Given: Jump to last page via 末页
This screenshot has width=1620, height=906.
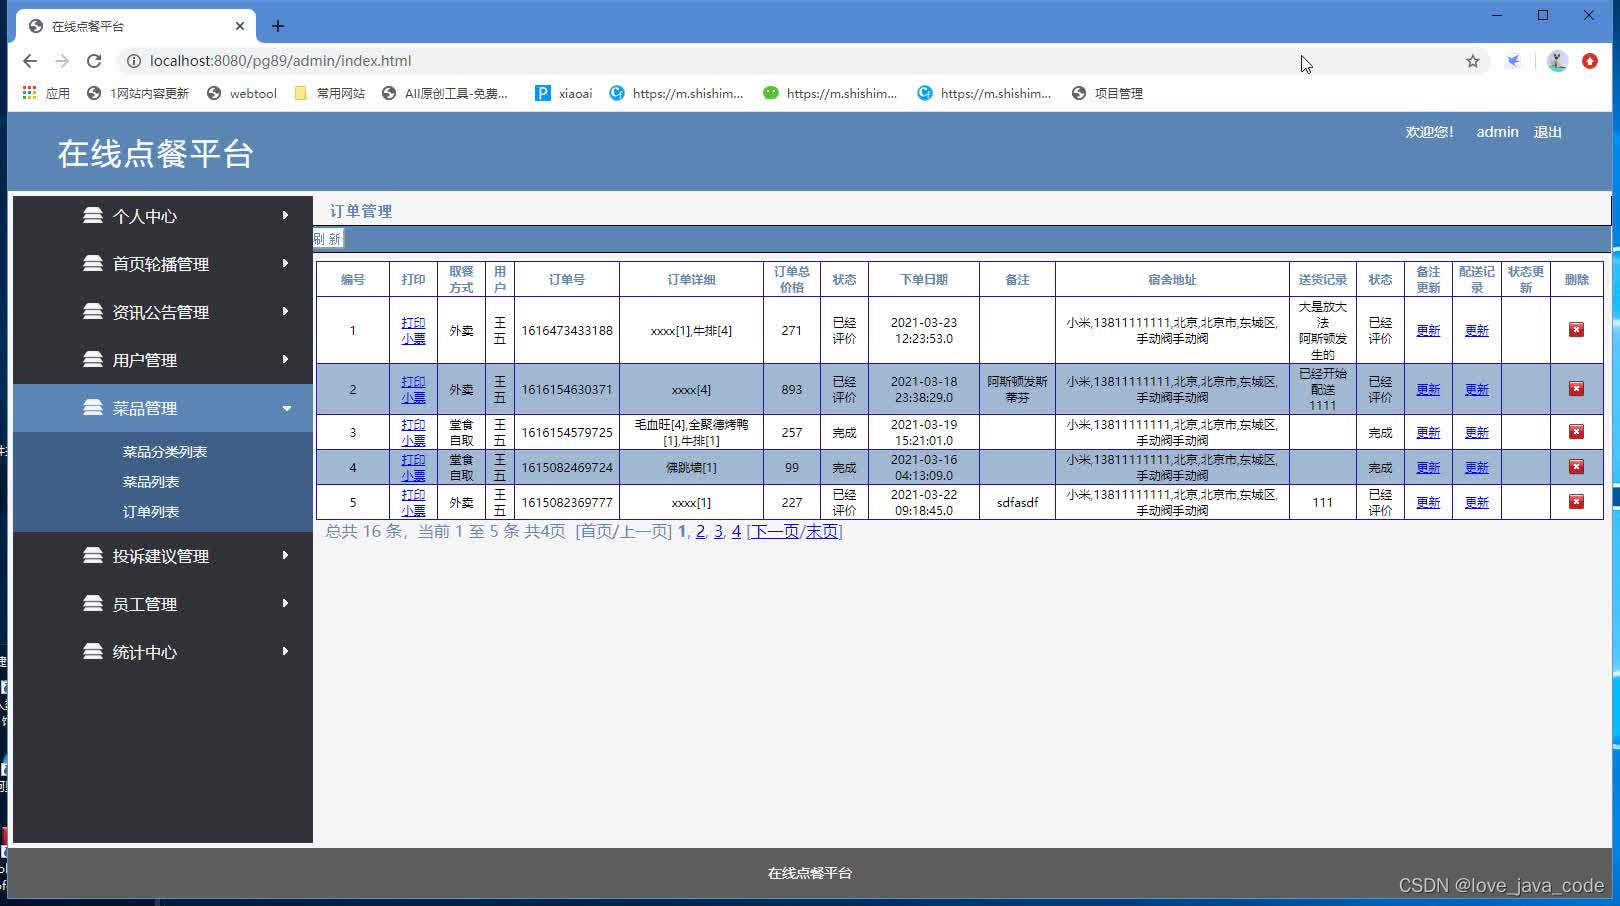Looking at the screenshot, I should 822,531.
